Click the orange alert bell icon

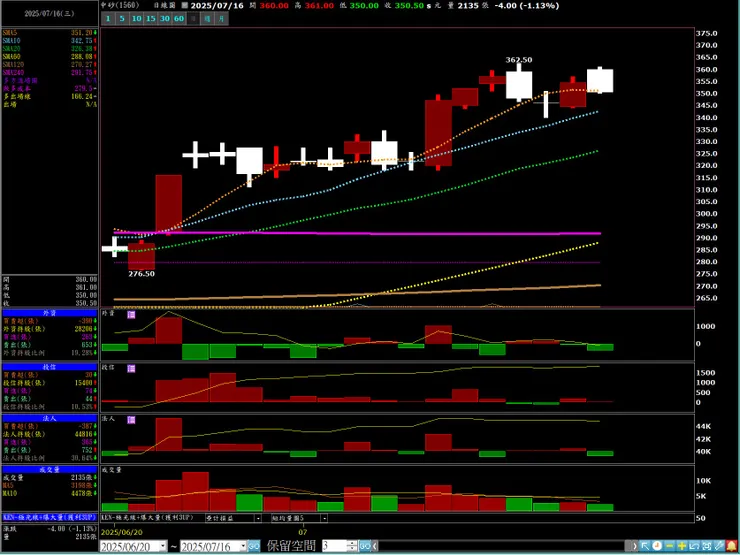point(732,546)
